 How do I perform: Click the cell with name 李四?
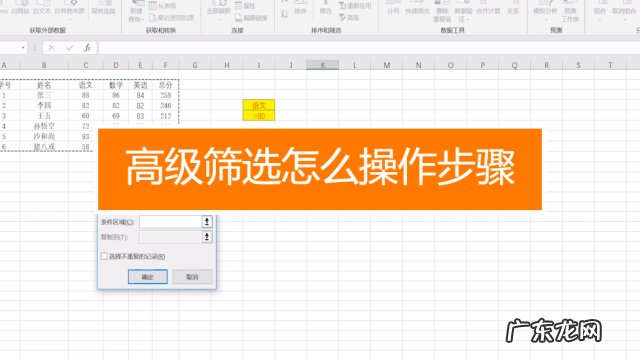click(x=44, y=105)
